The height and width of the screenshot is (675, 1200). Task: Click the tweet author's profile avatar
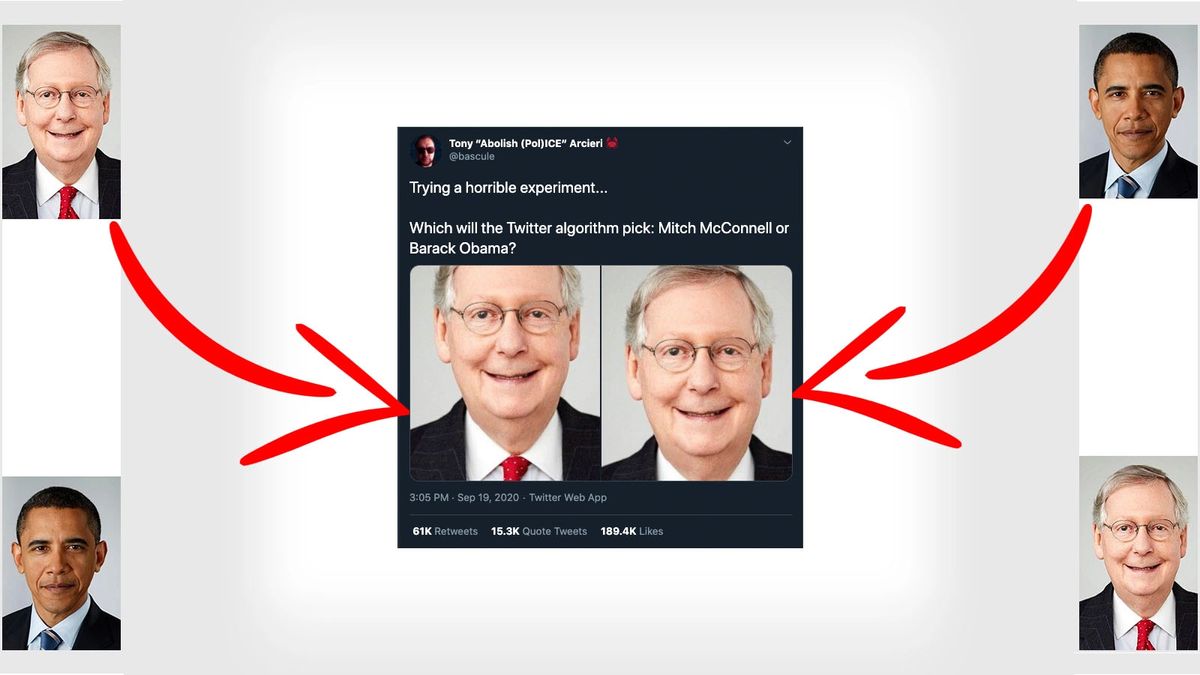(x=426, y=150)
